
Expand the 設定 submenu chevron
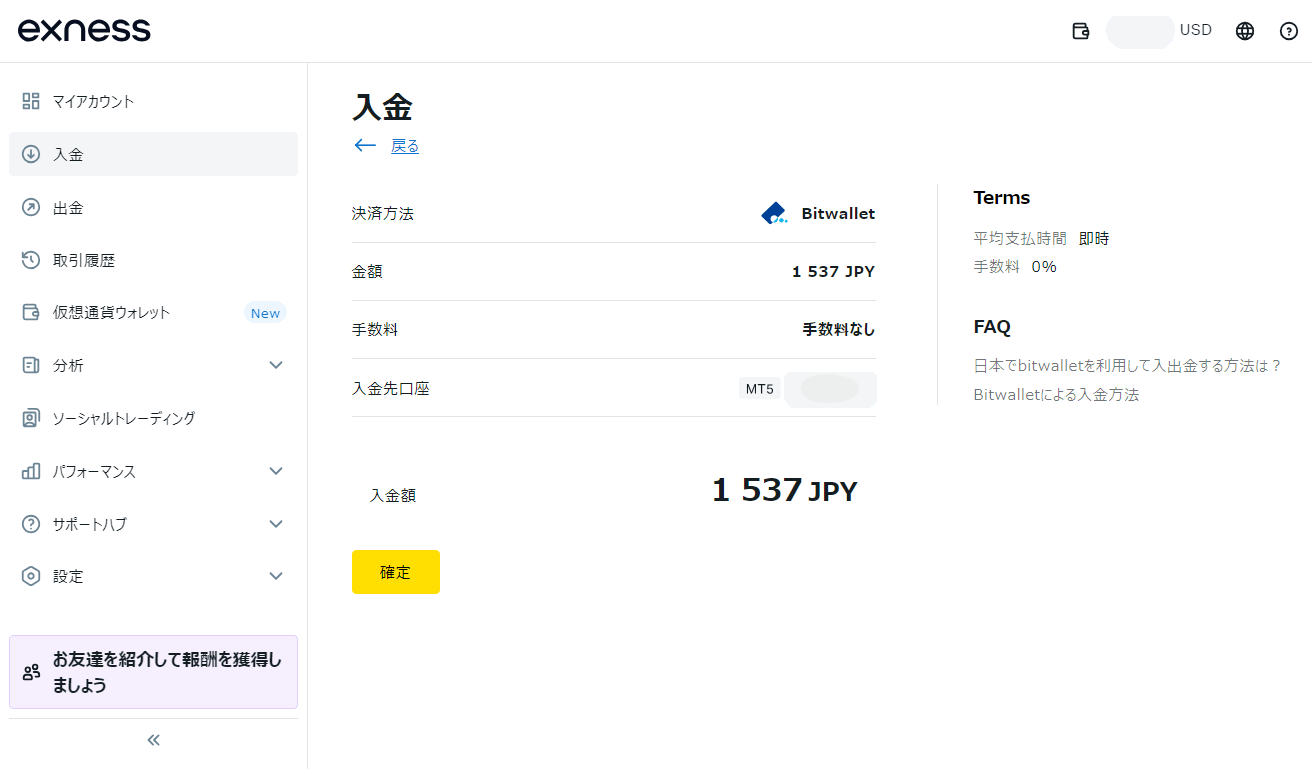point(277,576)
